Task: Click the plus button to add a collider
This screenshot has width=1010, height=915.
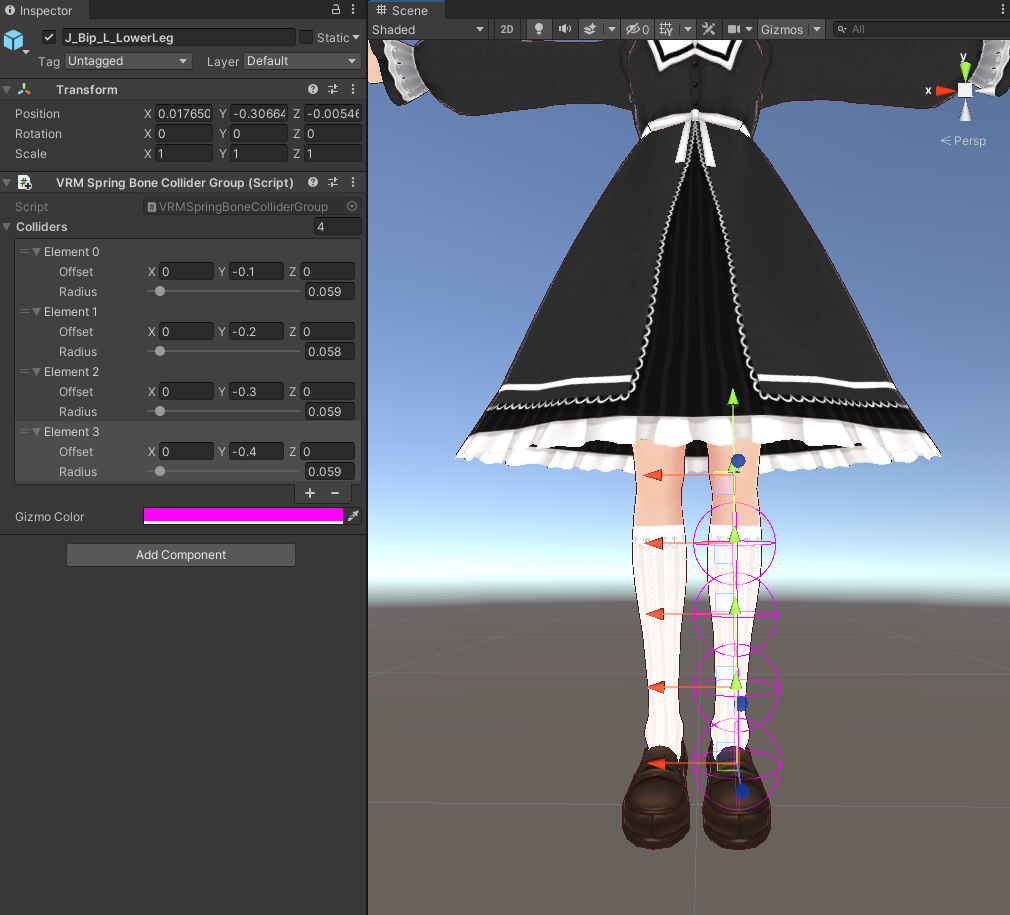Action: pyautogui.click(x=310, y=493)
